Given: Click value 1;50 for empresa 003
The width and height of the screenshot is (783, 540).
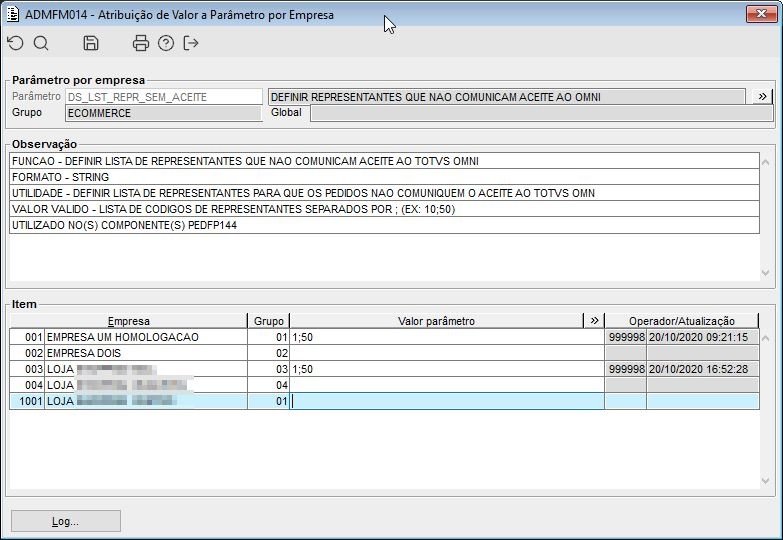Looking at the screenshot, I should [x=447, y=369].
